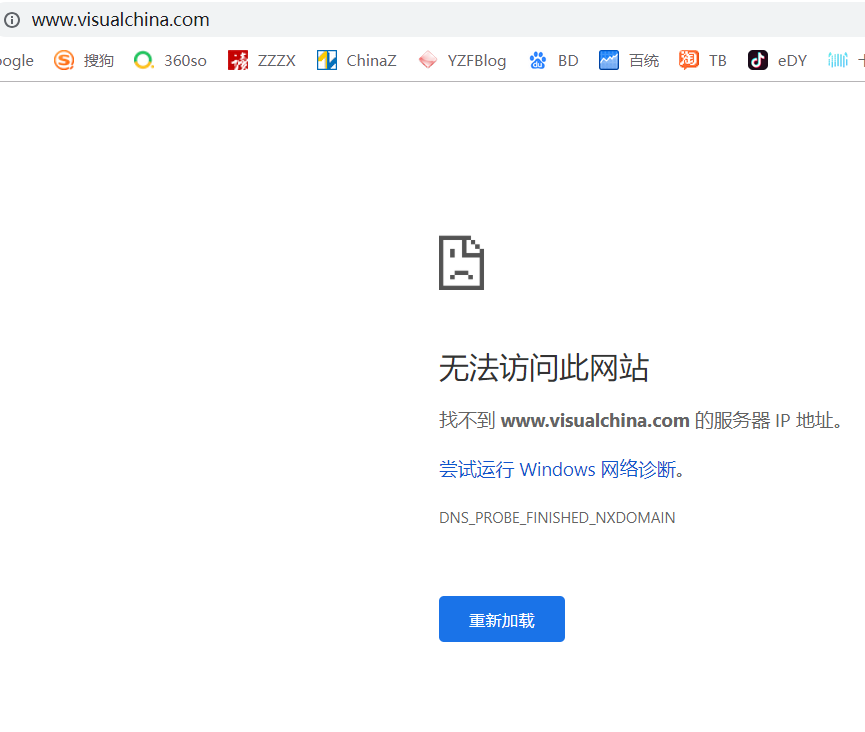Click the Baidu paw icon labeled BD
Viewport: 865px width, 732px height.
(538, 60)
